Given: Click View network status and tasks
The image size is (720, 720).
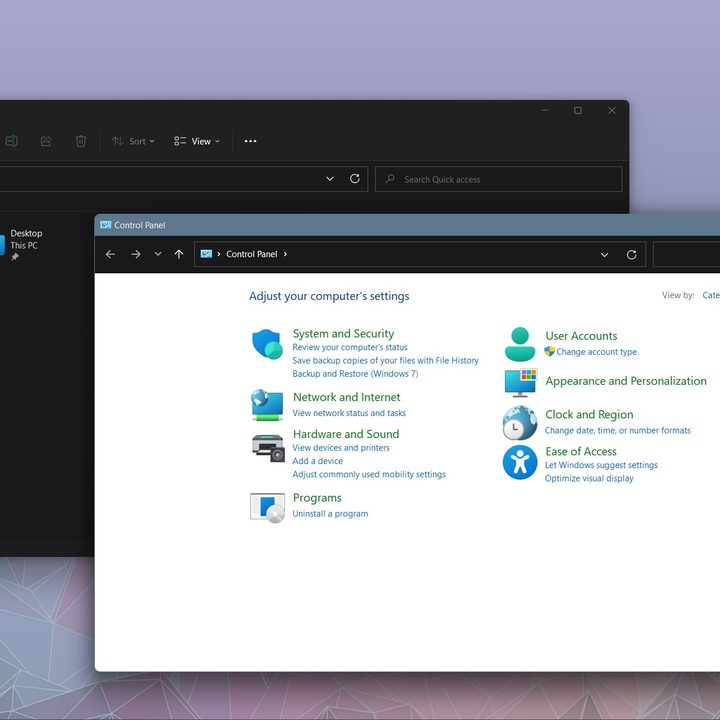Looking at the screenshot, I should point(349,413).
